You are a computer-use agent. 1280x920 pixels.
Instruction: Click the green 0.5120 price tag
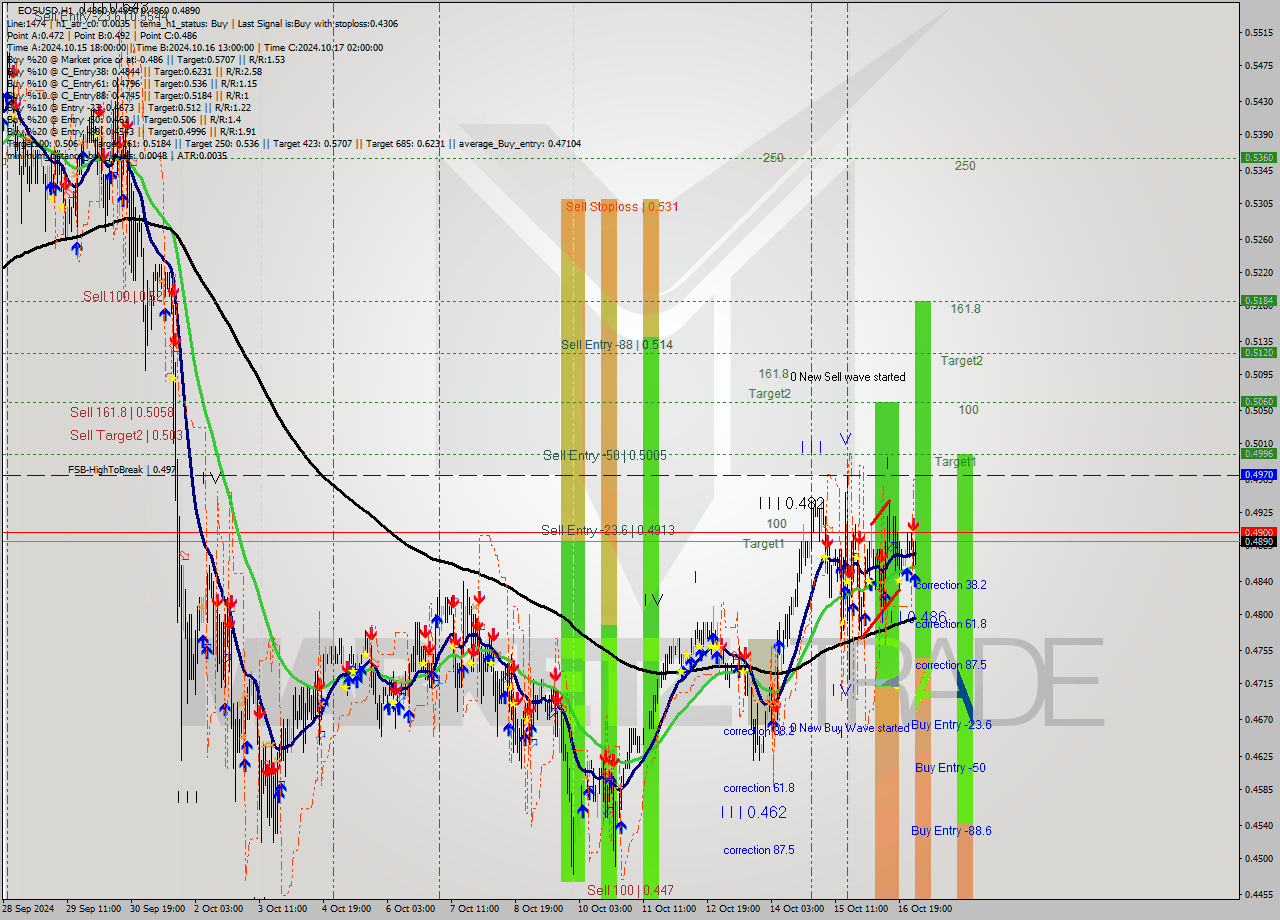(1257, 352)
